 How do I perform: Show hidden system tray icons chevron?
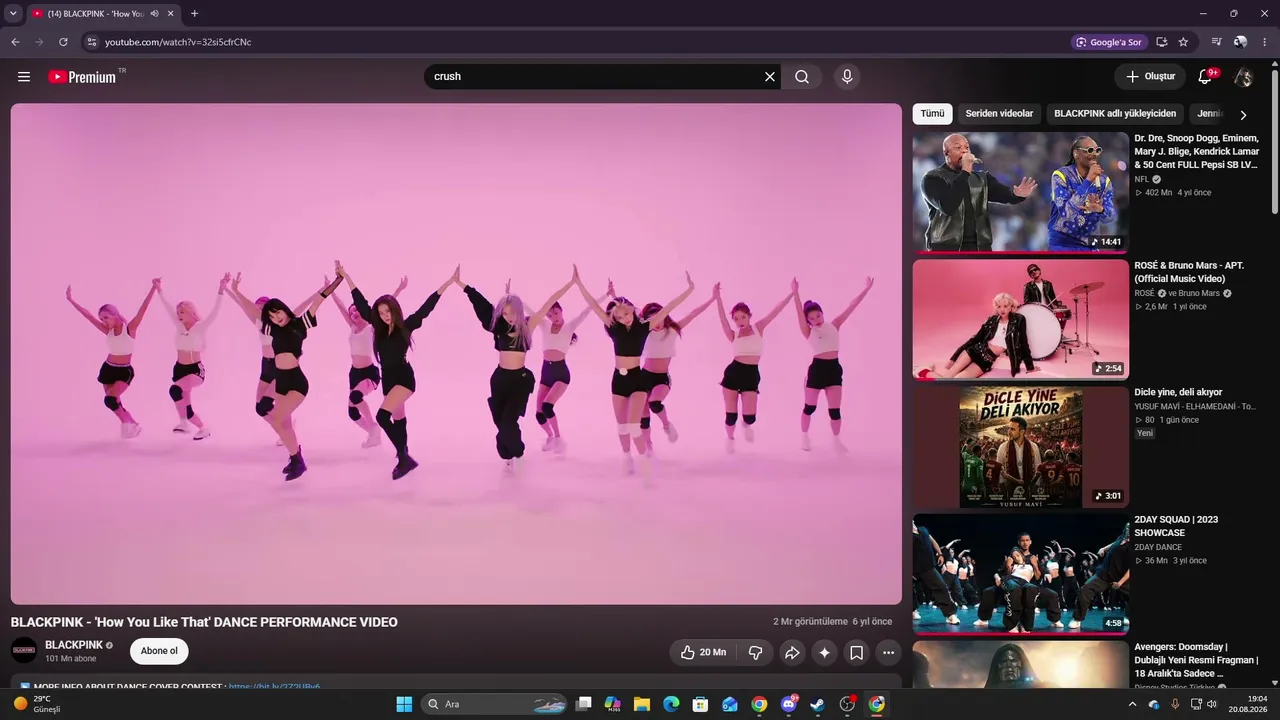point(1132,704)
